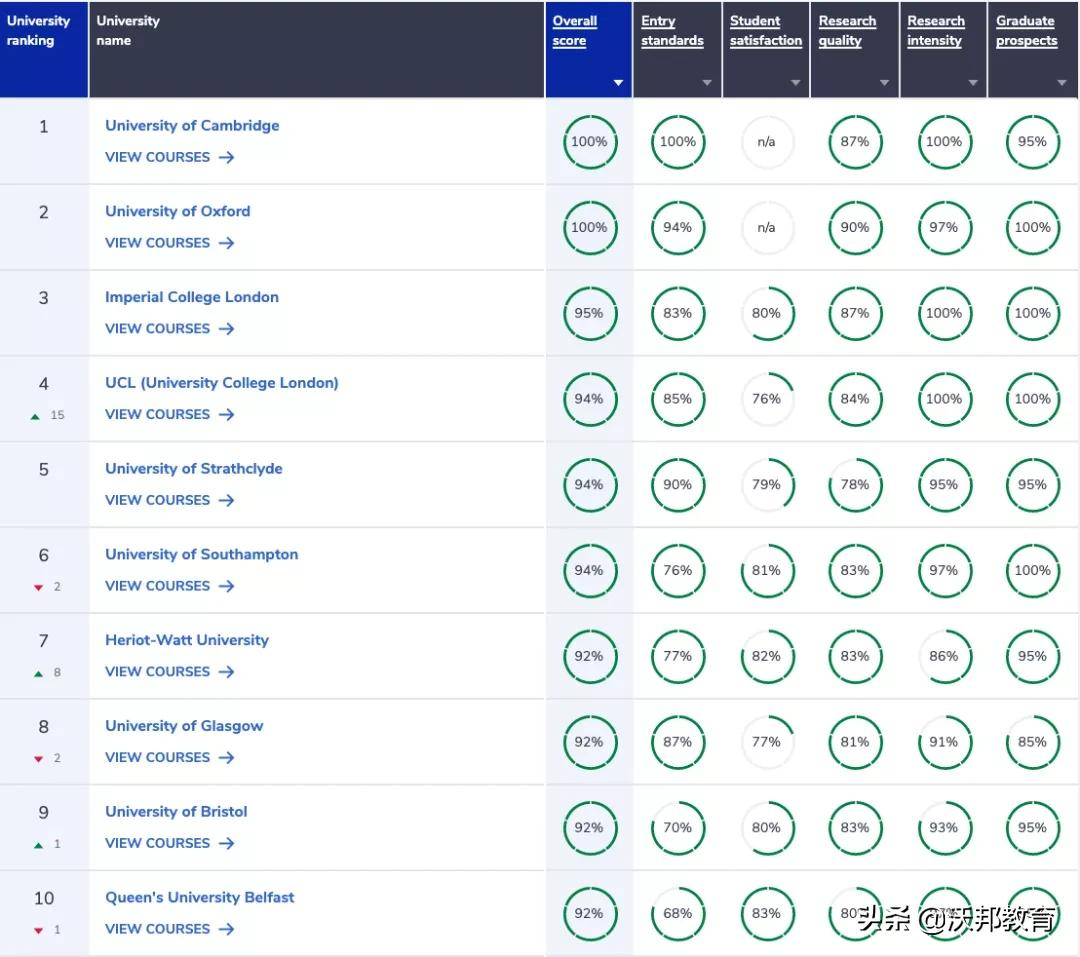Sort by Entry standards header link
Viewport: 1080px width, 957px height.
click(x=672, y=31)
